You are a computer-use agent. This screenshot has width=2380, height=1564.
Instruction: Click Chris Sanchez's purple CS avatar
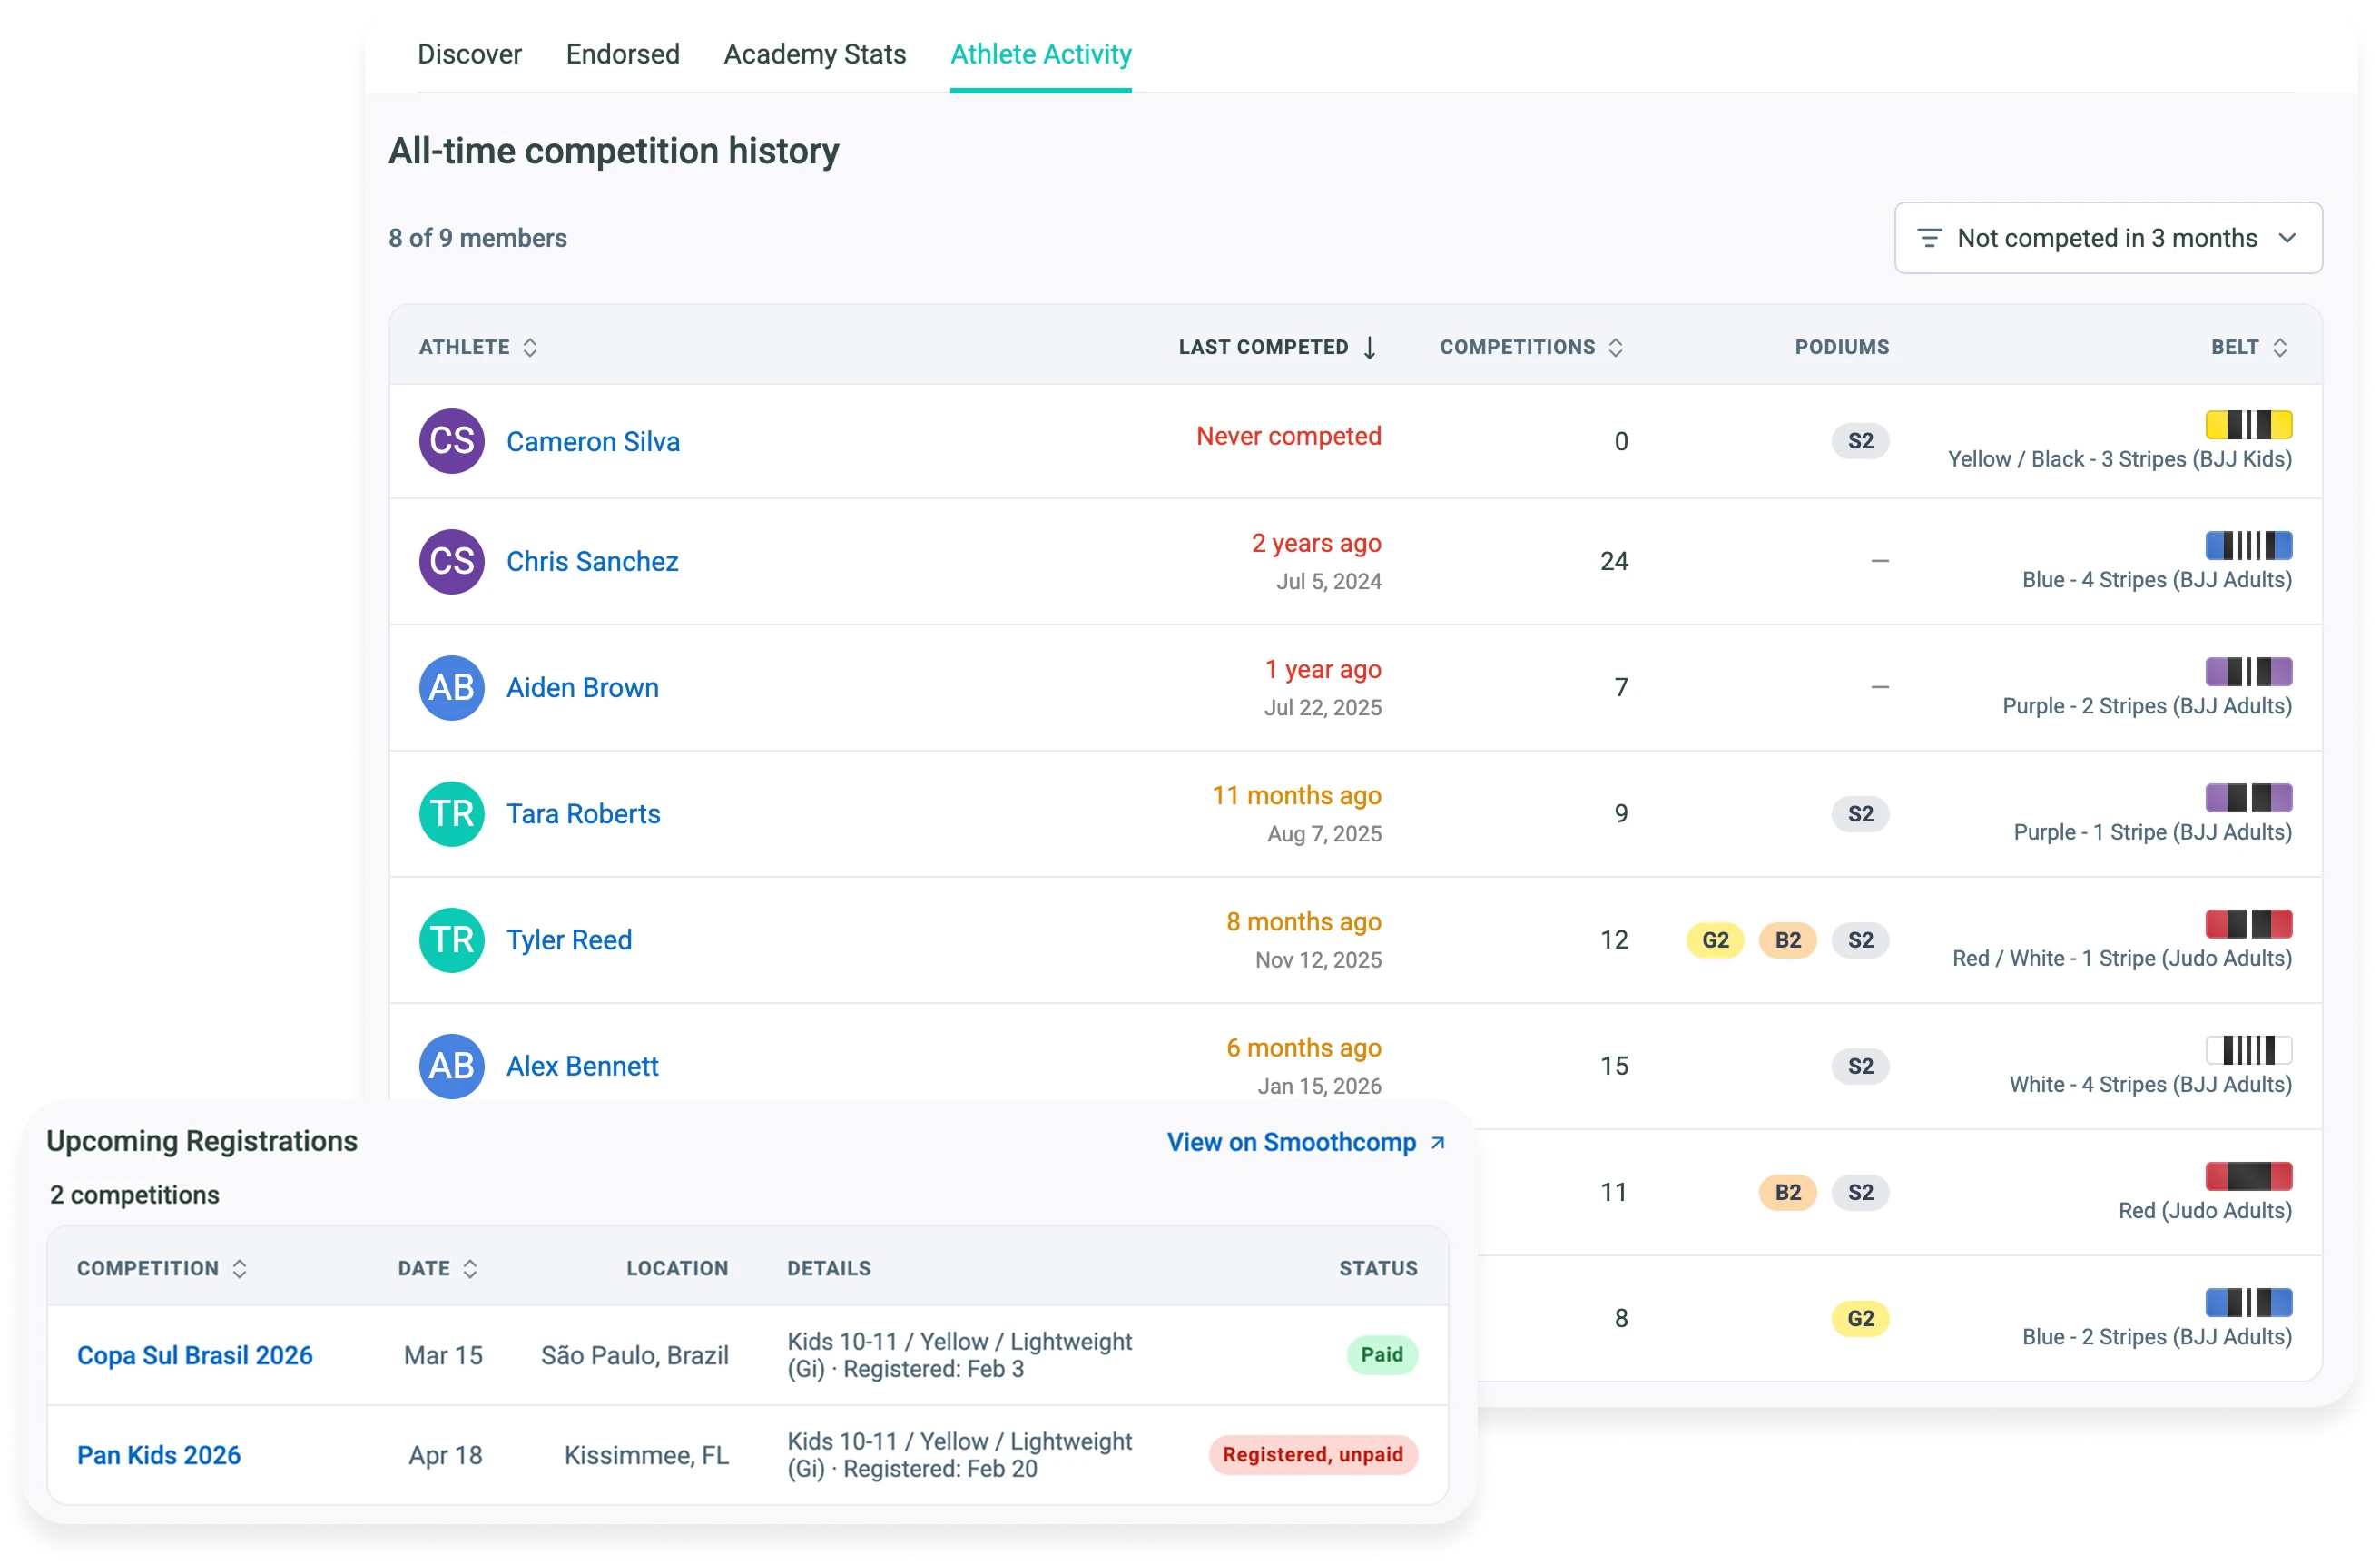tap(451, 561)
